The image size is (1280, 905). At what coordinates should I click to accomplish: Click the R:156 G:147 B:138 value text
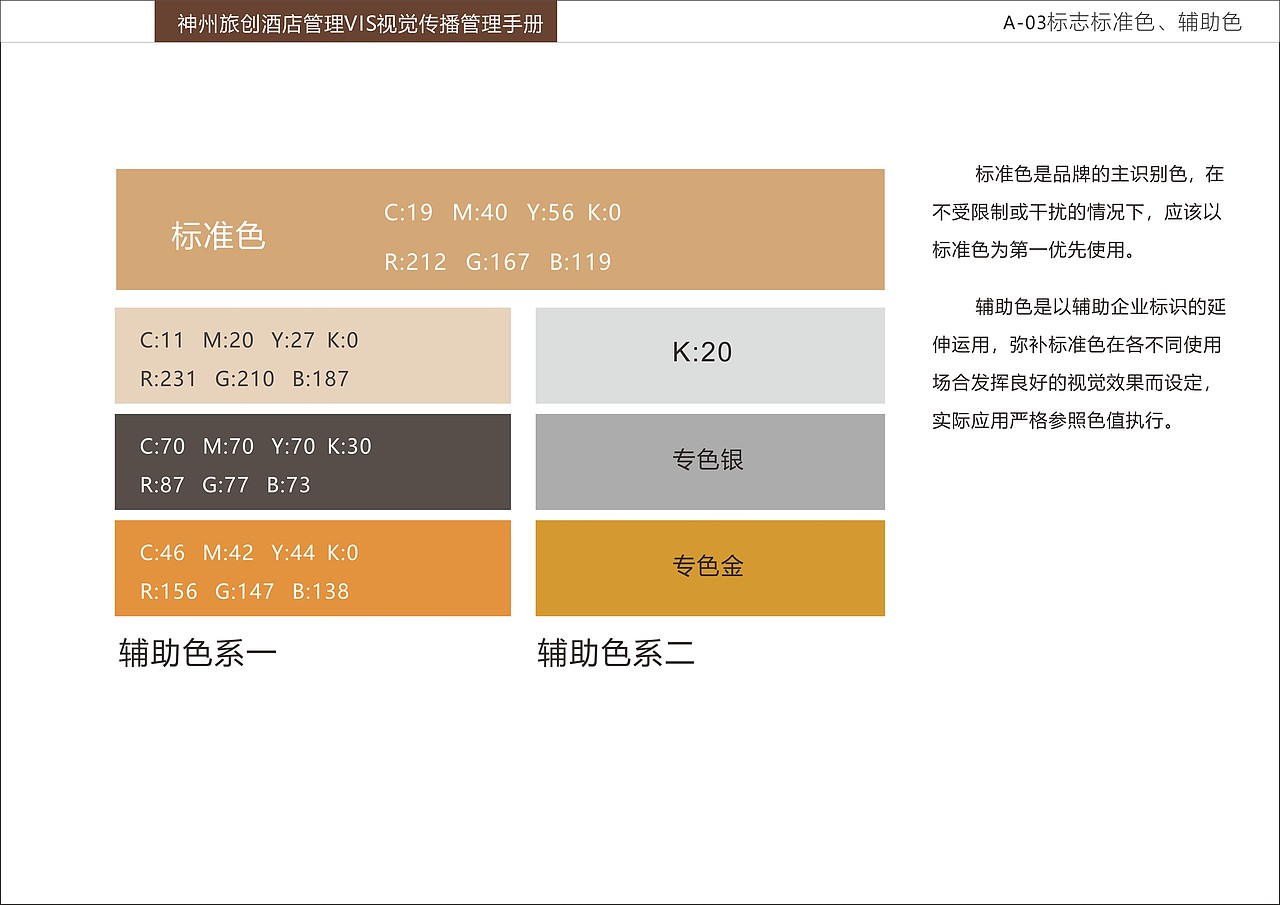point(240,591)
